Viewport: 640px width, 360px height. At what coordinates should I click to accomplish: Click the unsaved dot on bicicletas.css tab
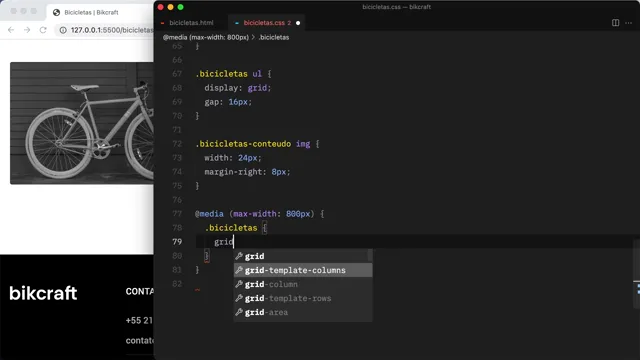(298, 23)
